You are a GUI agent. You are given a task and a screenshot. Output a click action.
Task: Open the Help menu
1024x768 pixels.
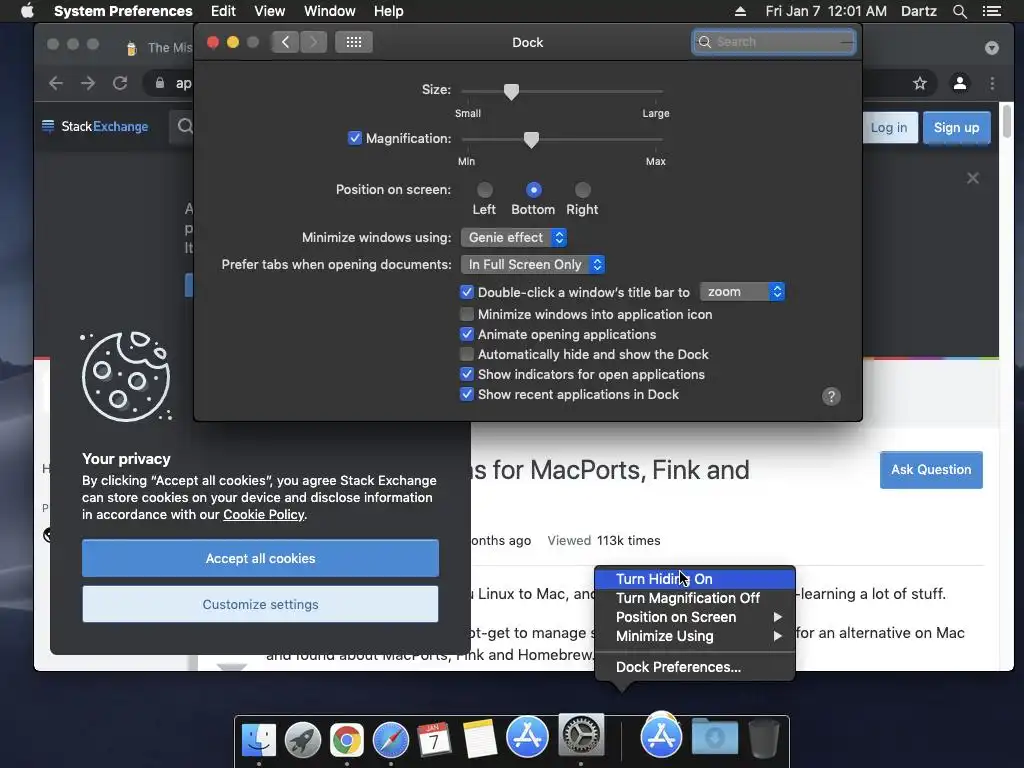click(389, 11)
